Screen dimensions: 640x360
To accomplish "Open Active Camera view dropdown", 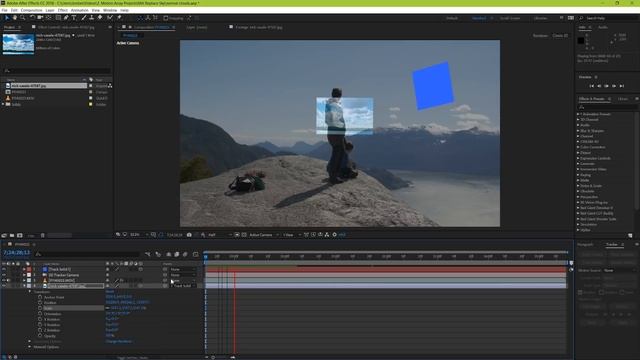I will (x=264, y=235).
